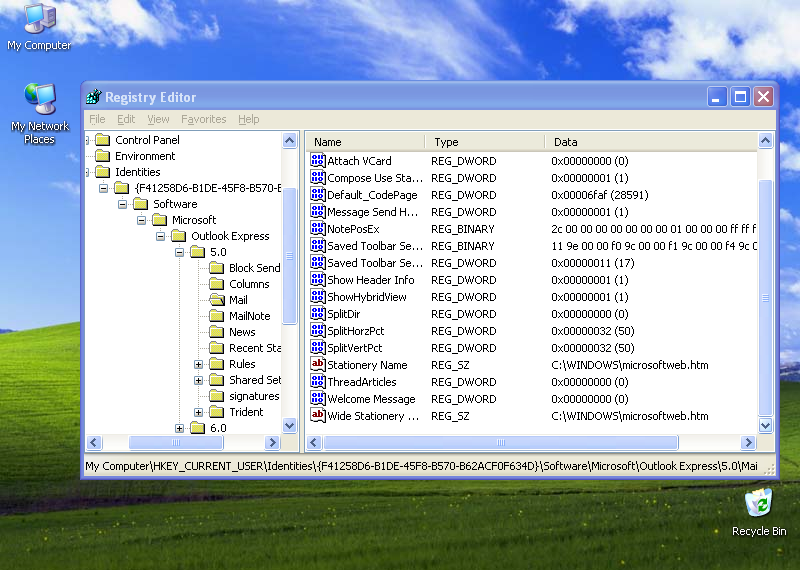800x570 pixels.
Task: Click the Environment folder icon
Action: tap(103, 156)
